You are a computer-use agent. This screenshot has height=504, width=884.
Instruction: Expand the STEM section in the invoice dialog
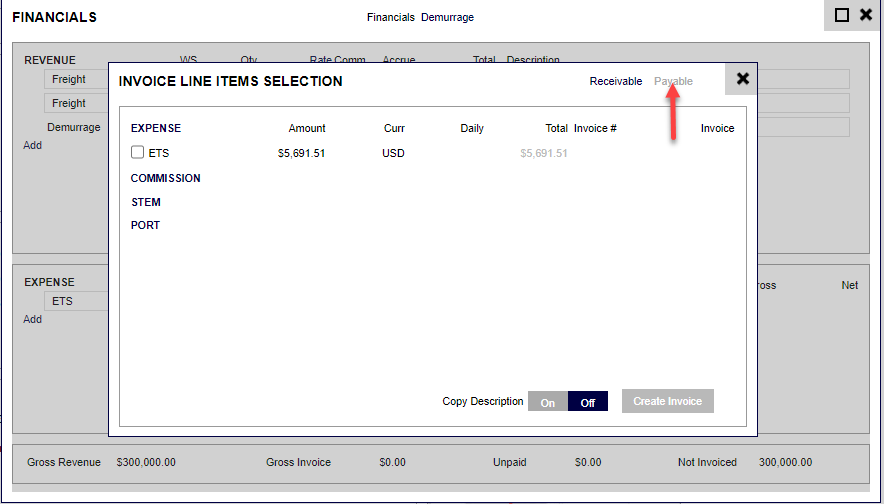(146, 202)
